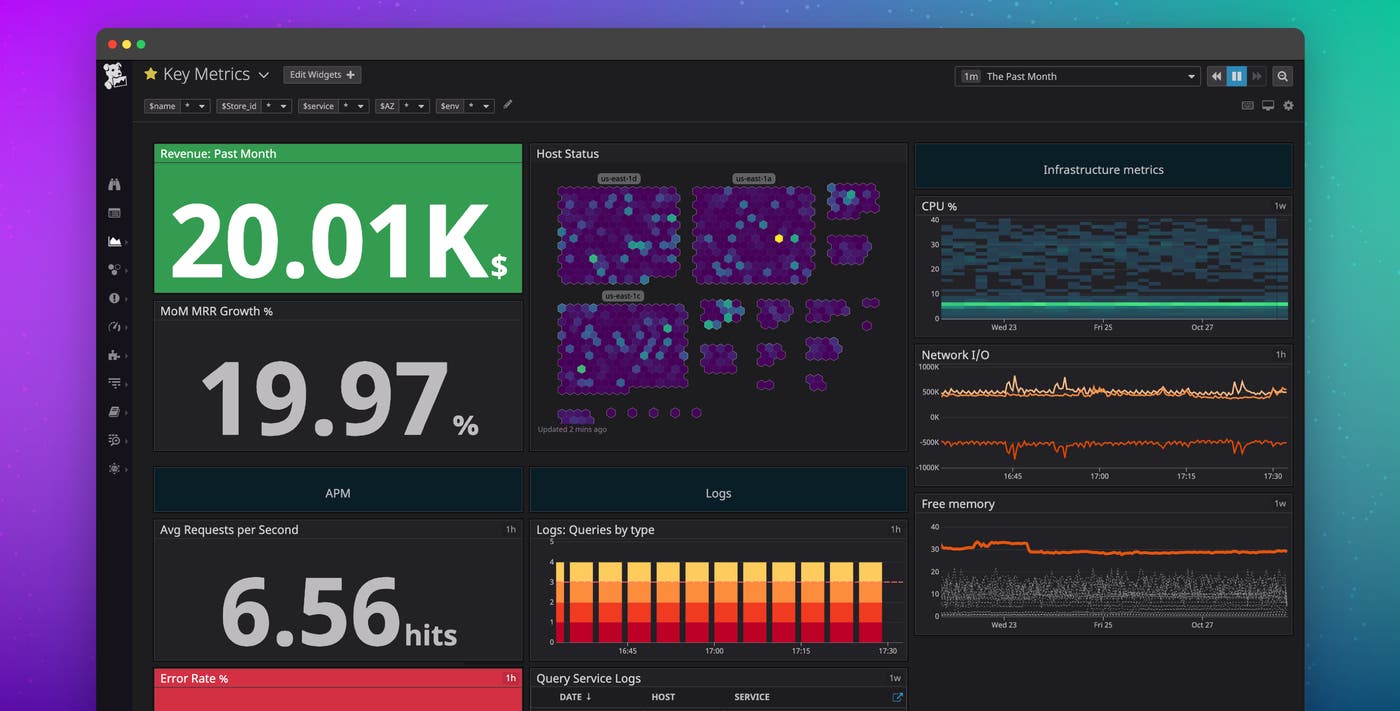Select the Watchdog binoculars icon in the sidebar
This screenshot has height=711, width=1400.
pos(114,184)
